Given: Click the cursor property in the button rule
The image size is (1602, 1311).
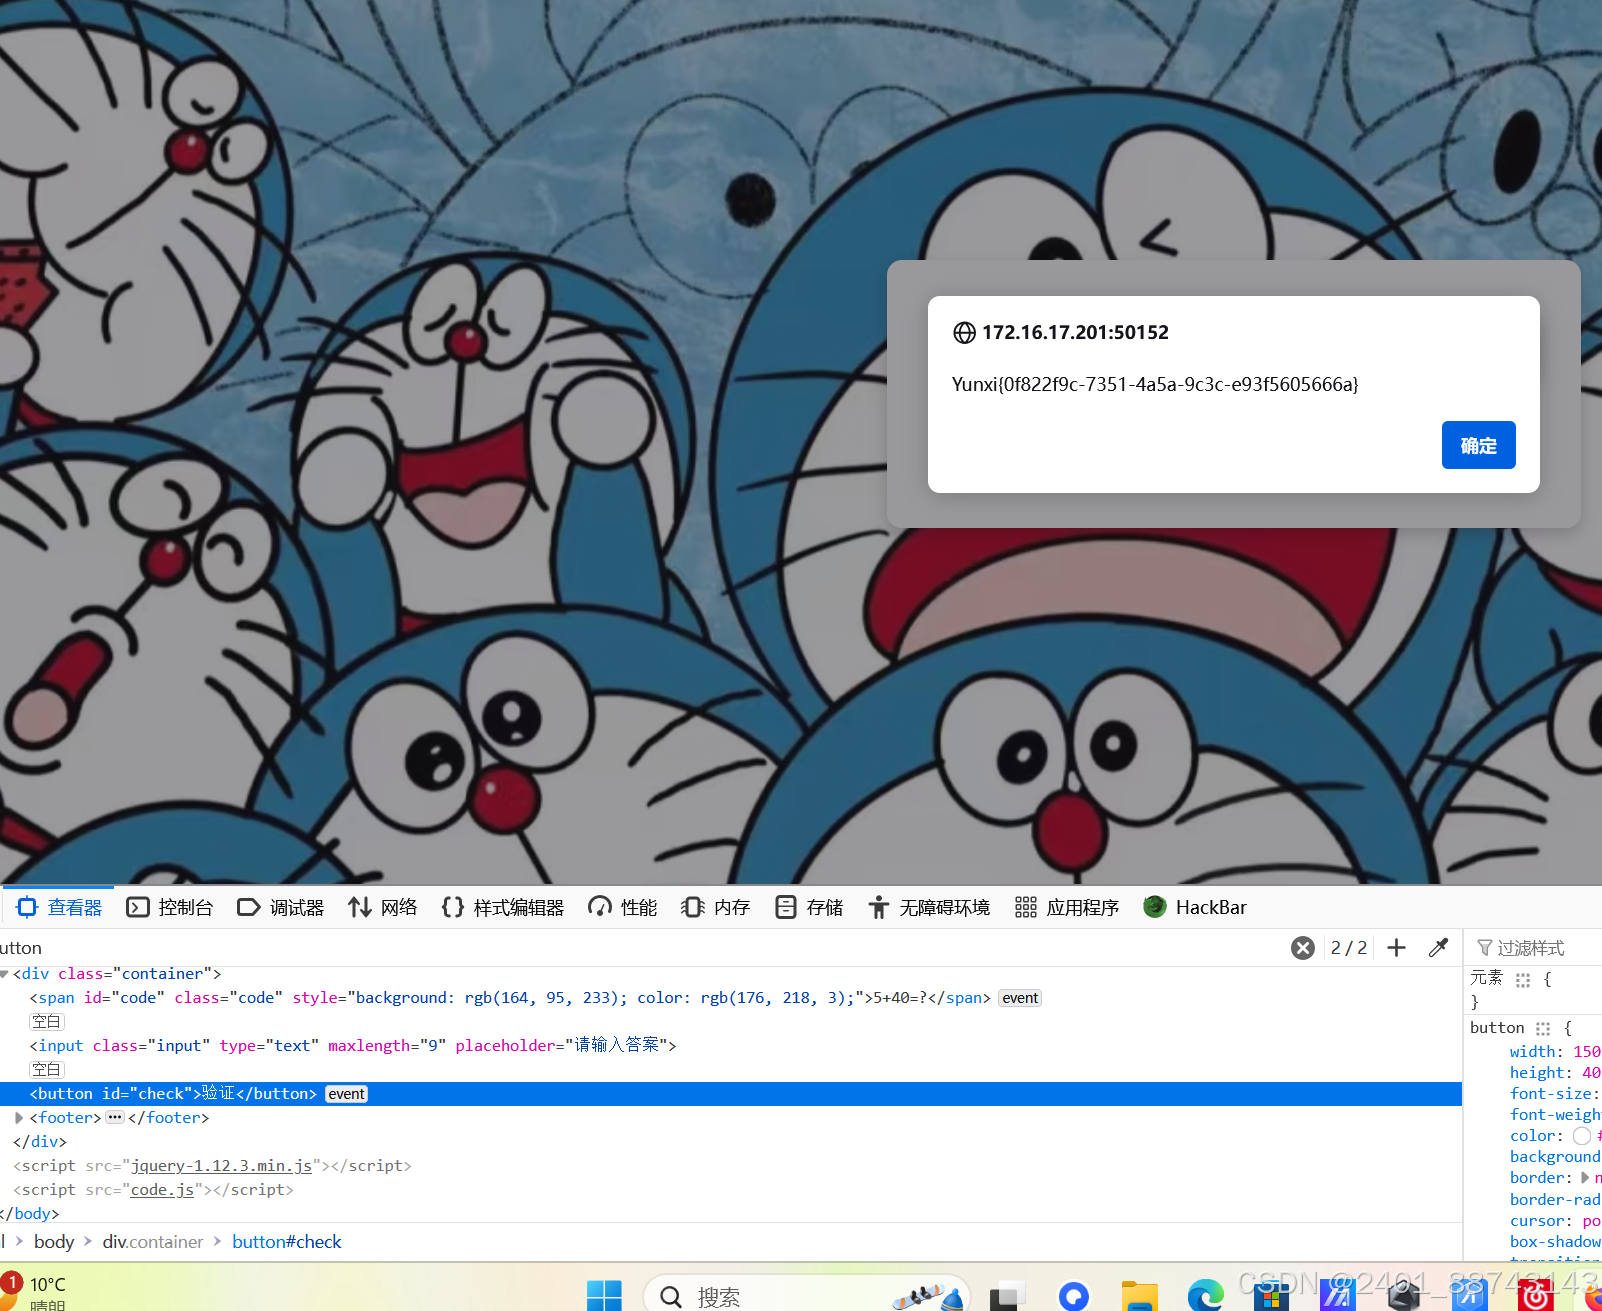Looking at the screenshot, I should coord(1537,1220).
